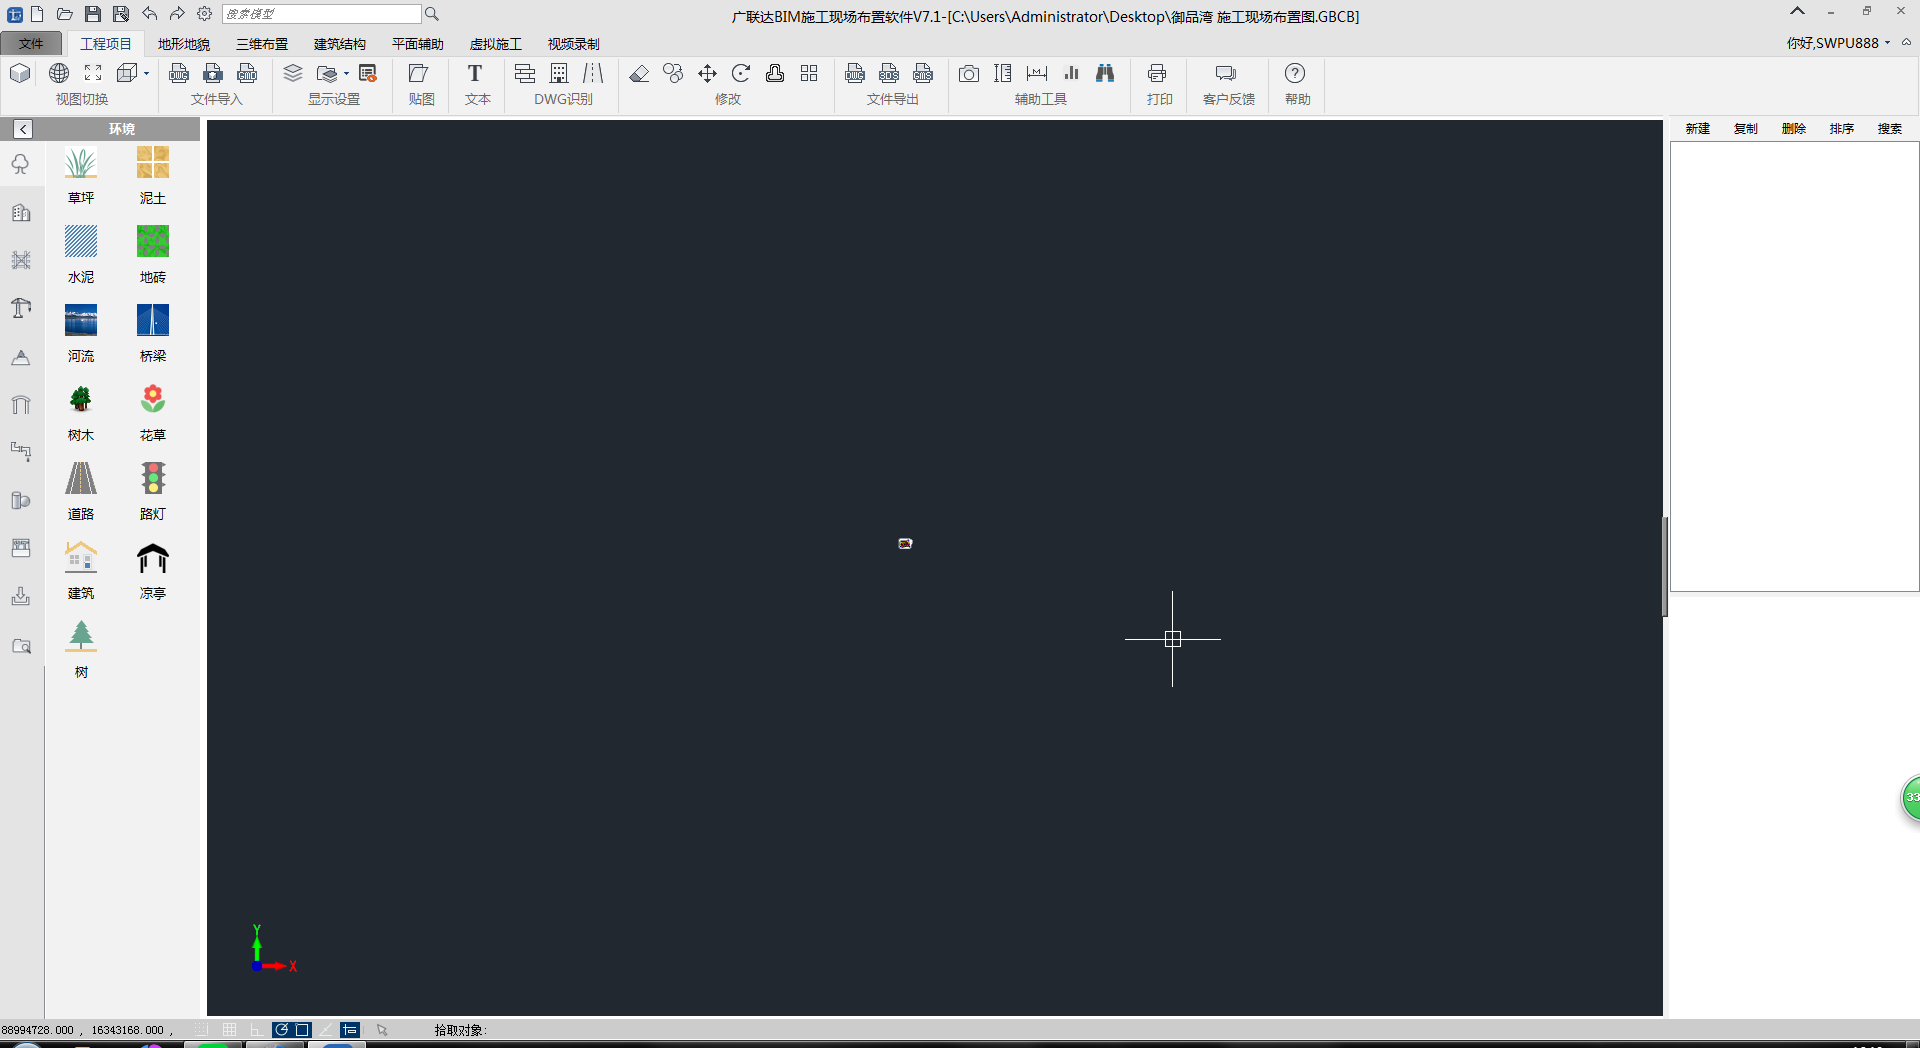The image size is (1920, 1048).
Task: Click the fullscreen expand view icon
Action: click(93, 73)
